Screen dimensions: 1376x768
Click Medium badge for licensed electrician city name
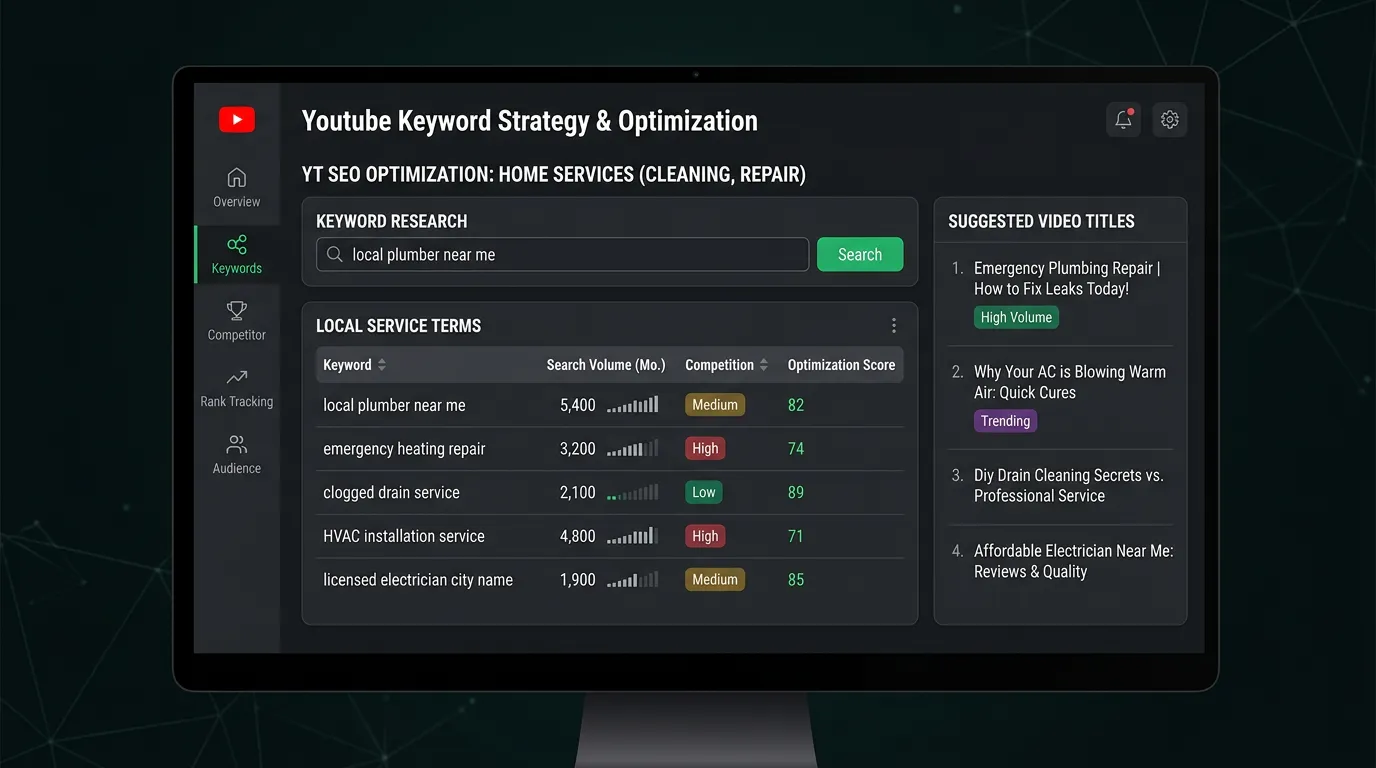tap(715, 580)
